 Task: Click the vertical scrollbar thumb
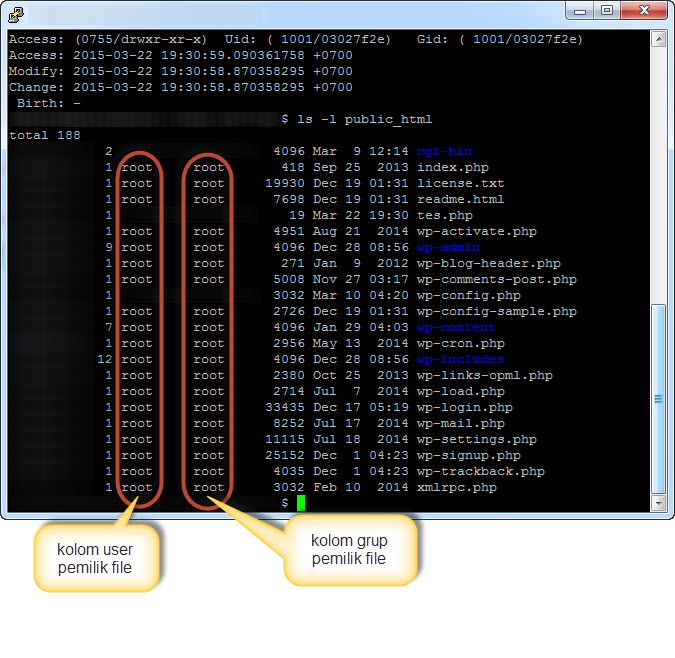pos(658,398)
